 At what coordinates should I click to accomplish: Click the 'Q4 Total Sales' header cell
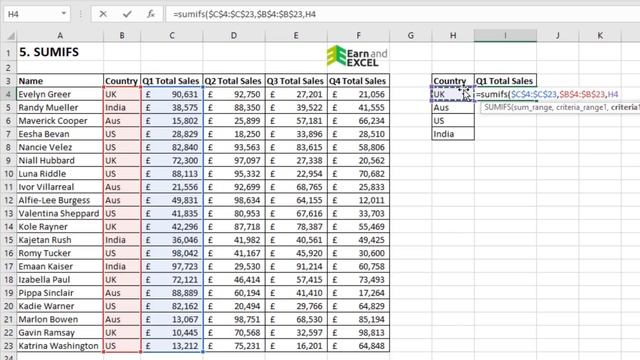358,81
